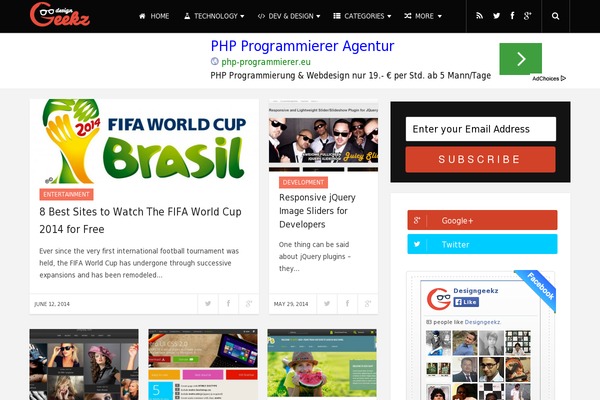This screenshot has height=400, width=600.
Task: Open the Twitter icon in header
Action: coord(496,16)
